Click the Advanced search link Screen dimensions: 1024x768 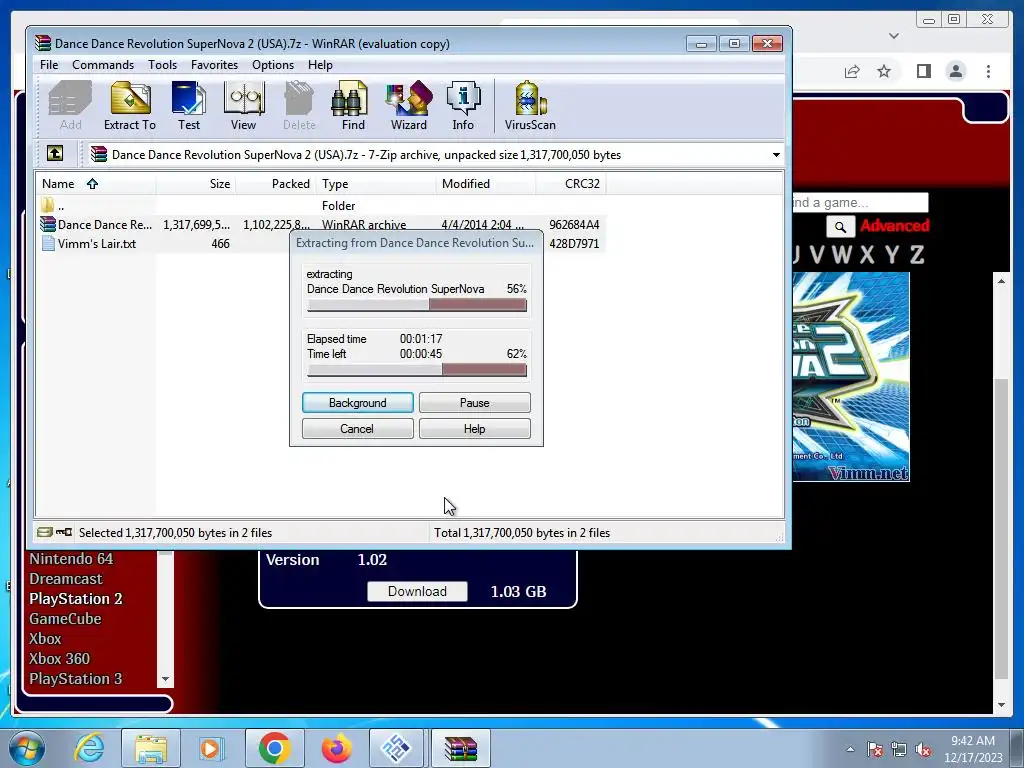pos(895,226)
